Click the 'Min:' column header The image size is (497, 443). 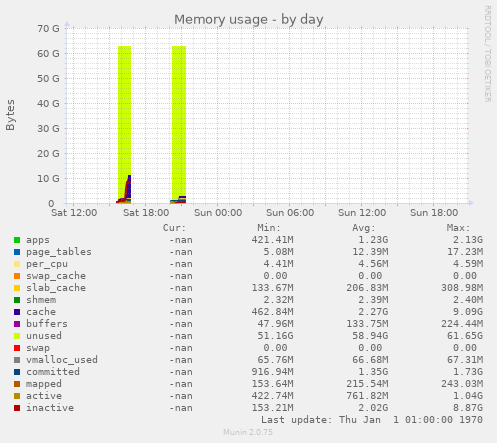click(269, 228)
